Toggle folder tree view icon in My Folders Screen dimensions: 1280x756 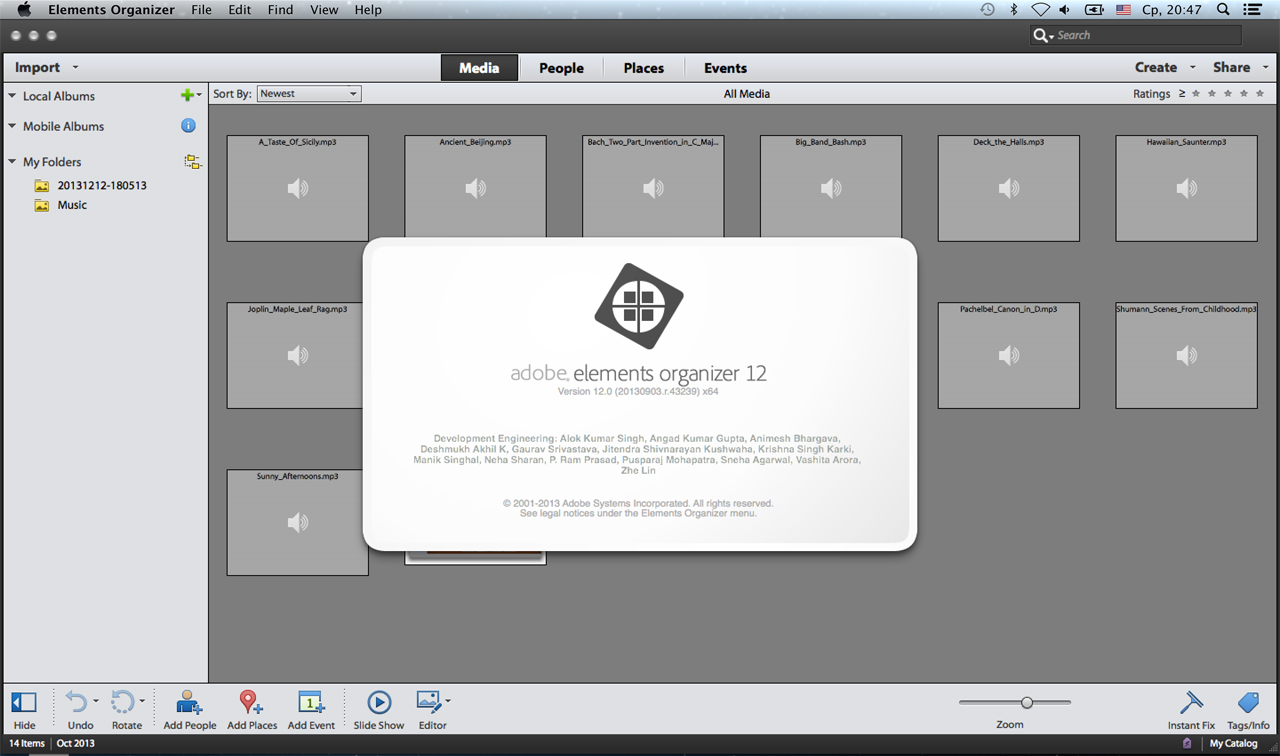click(192, 161)
